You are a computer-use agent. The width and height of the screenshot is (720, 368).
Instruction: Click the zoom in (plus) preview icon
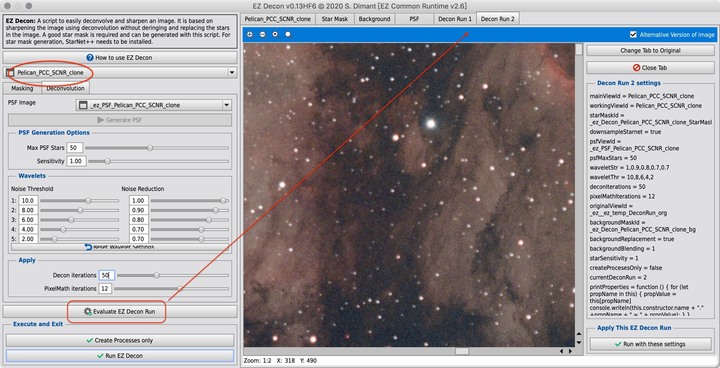point(250,34)
